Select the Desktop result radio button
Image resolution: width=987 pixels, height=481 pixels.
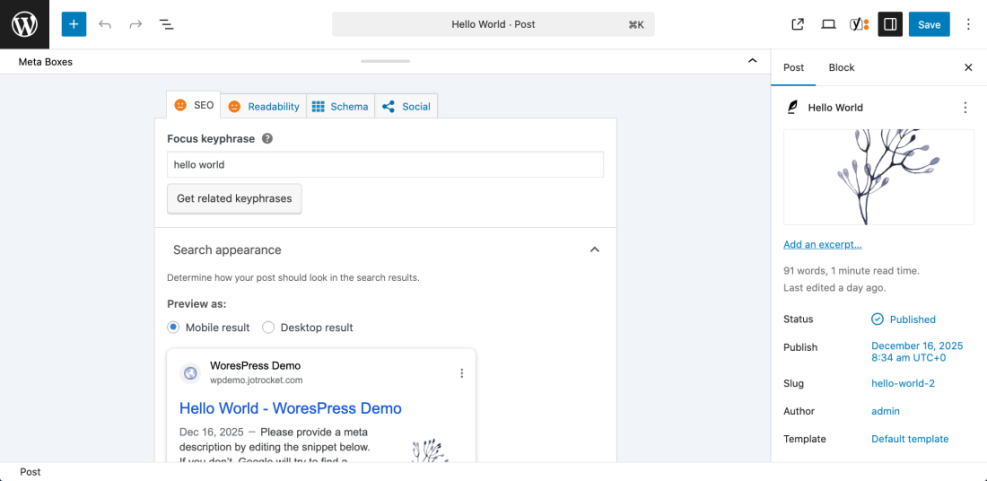(268, 327)
